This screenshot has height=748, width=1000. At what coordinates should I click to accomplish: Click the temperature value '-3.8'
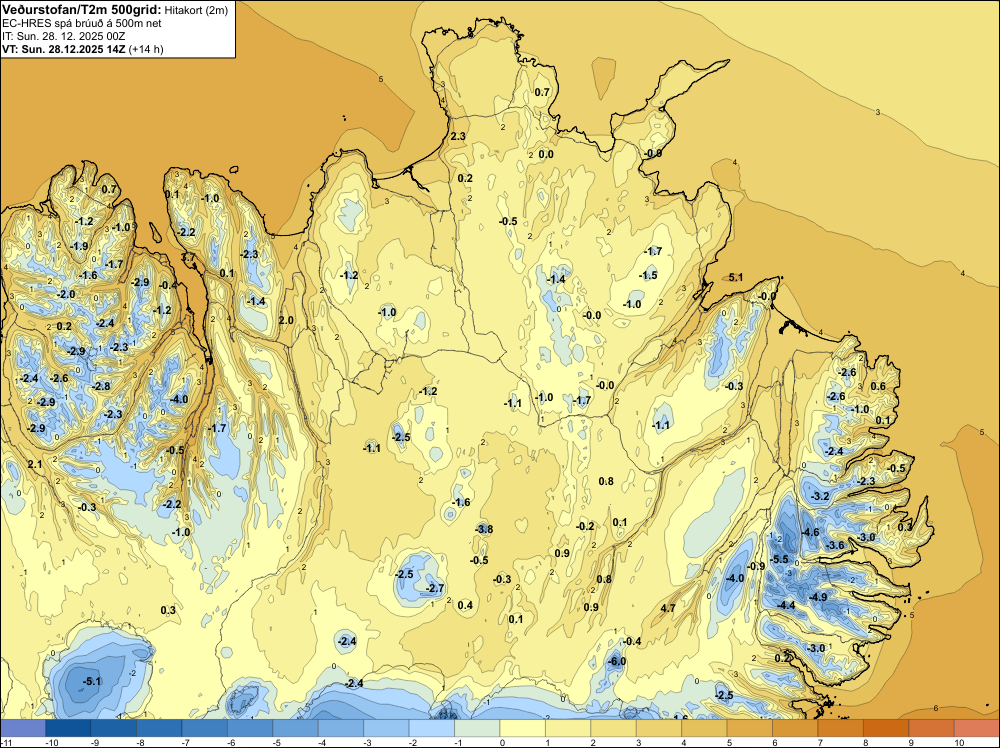(484, 529)
